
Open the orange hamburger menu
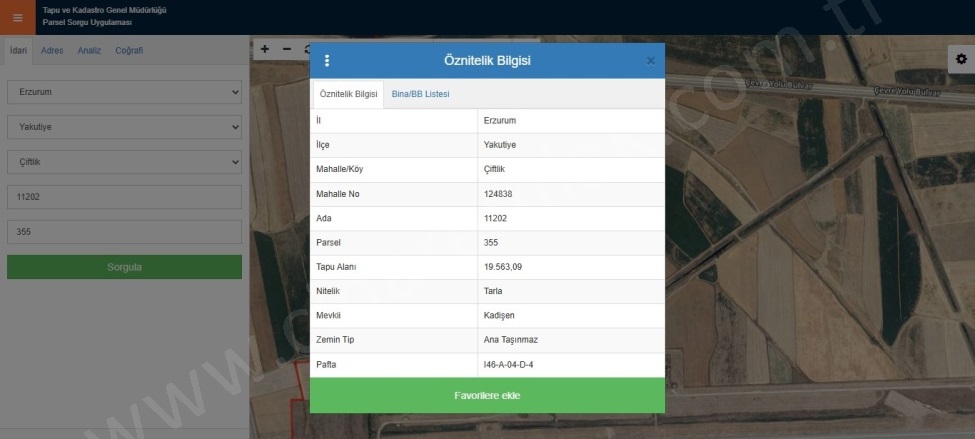pos(17,17)
